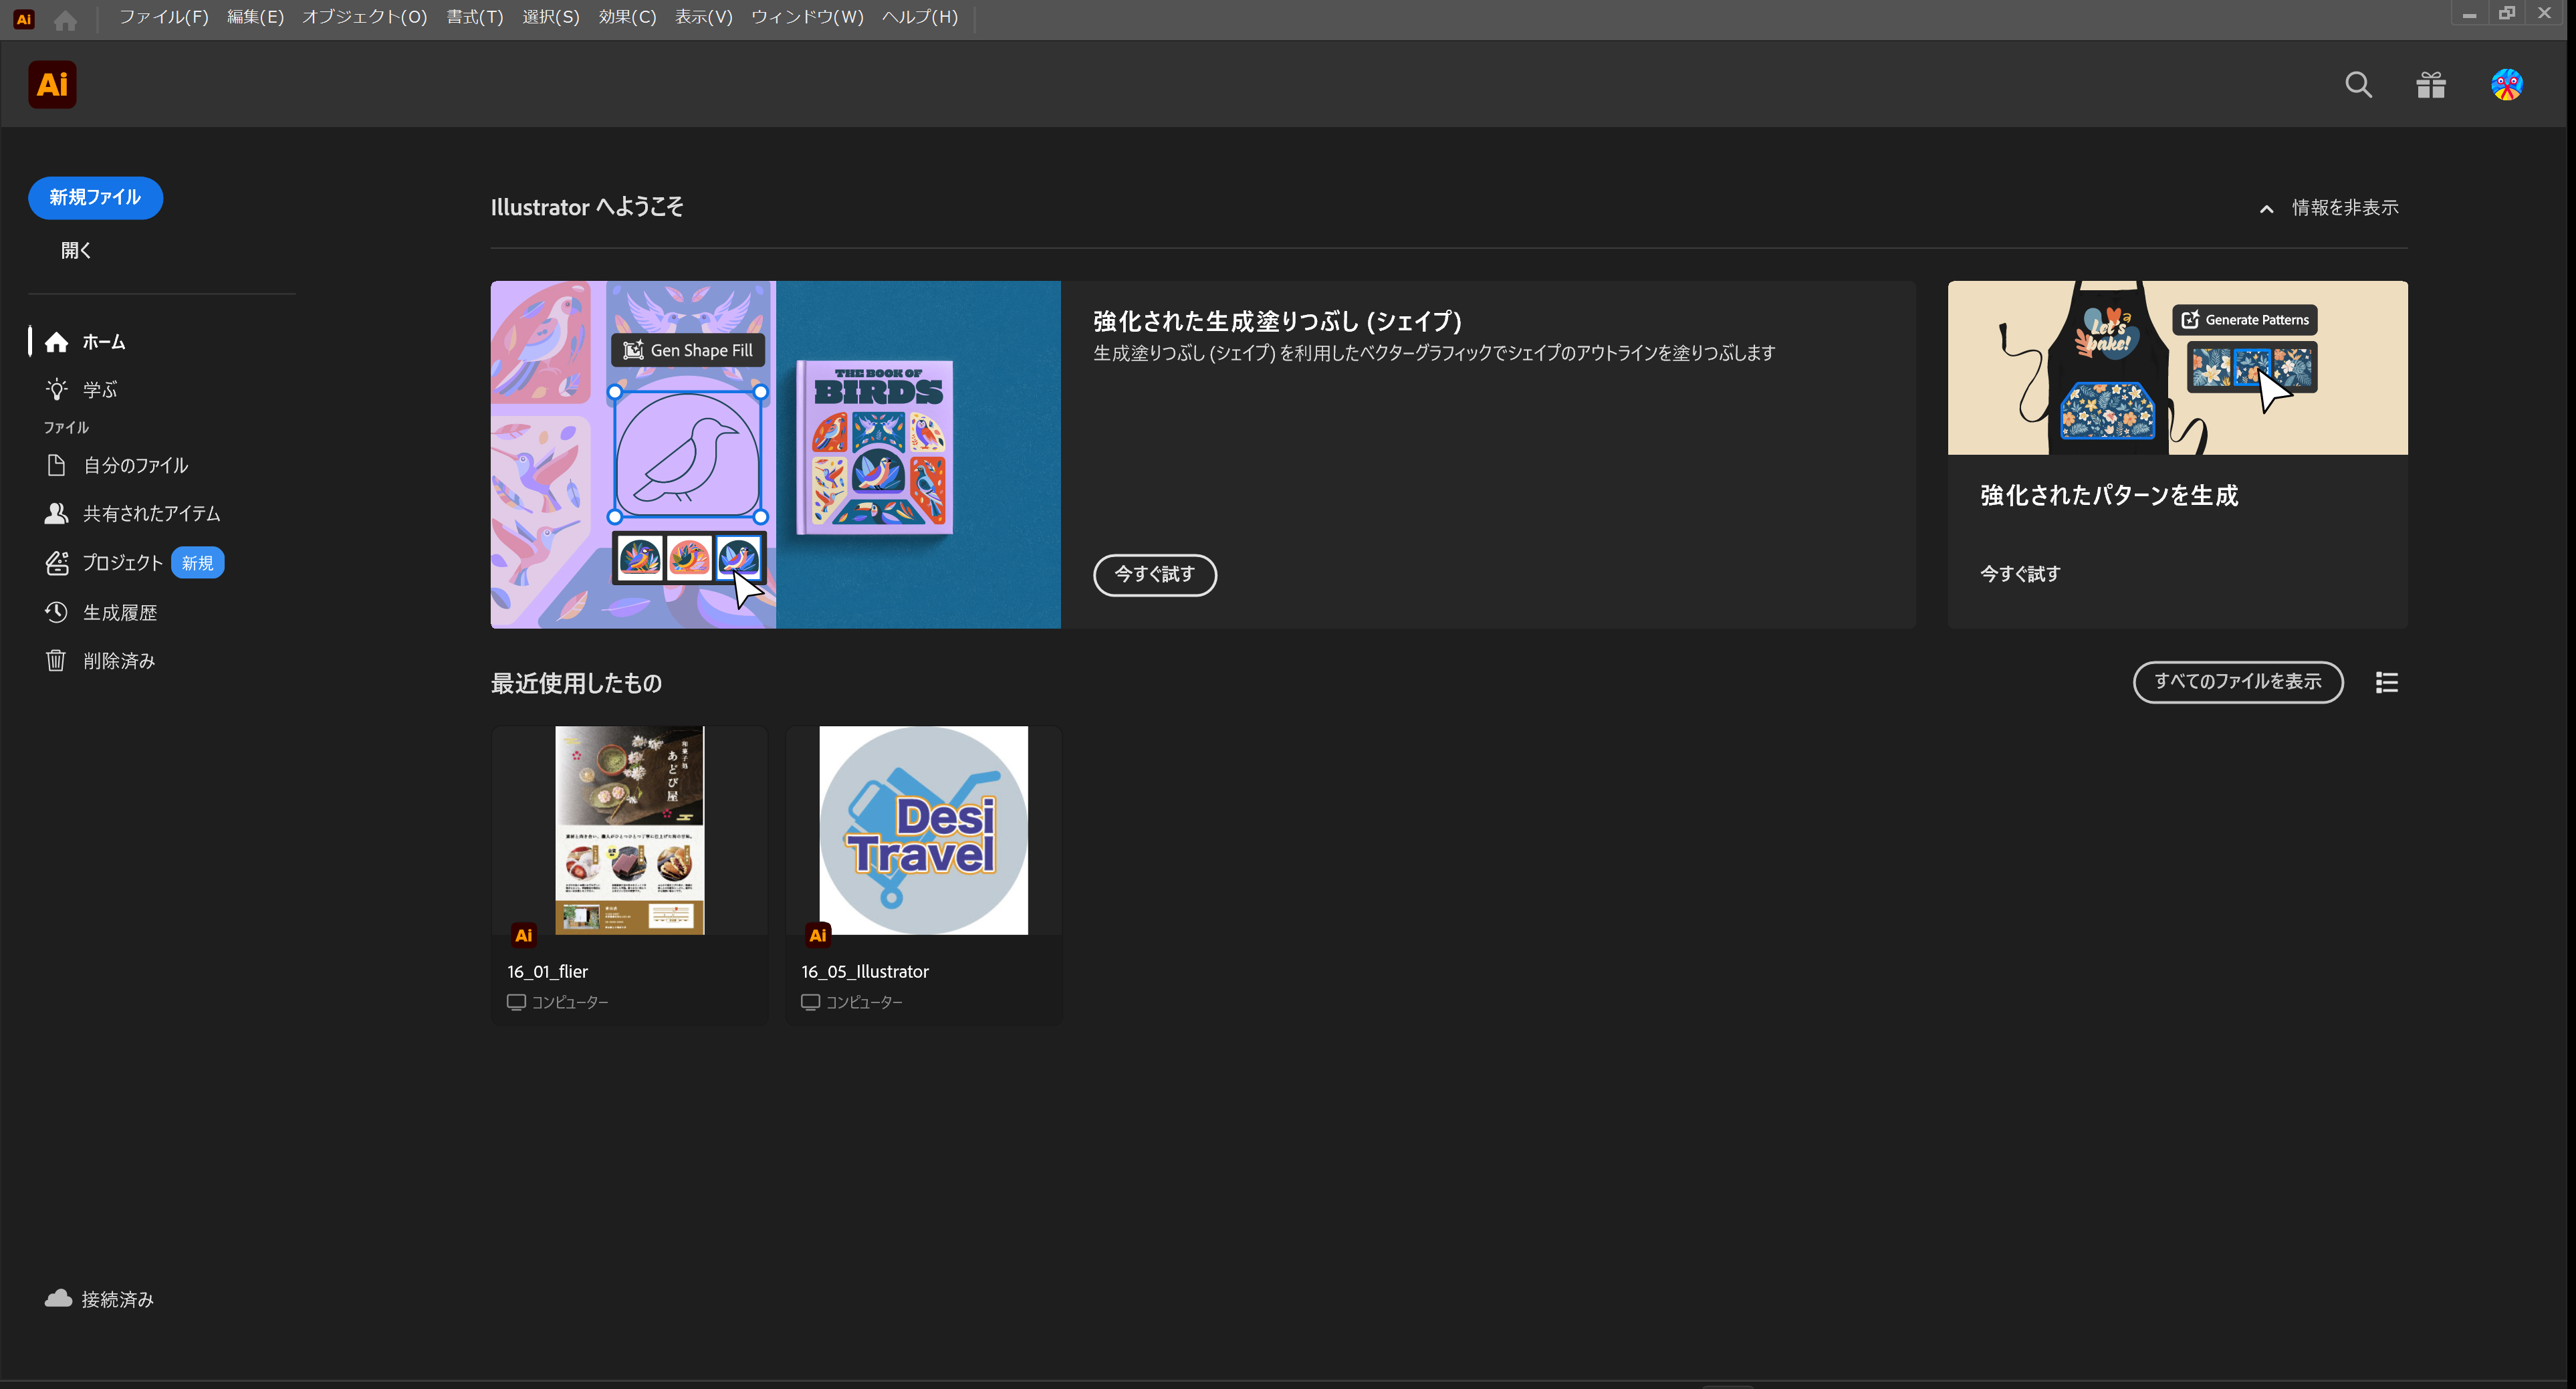Open 自分のファイル in the sidebar

135,466
